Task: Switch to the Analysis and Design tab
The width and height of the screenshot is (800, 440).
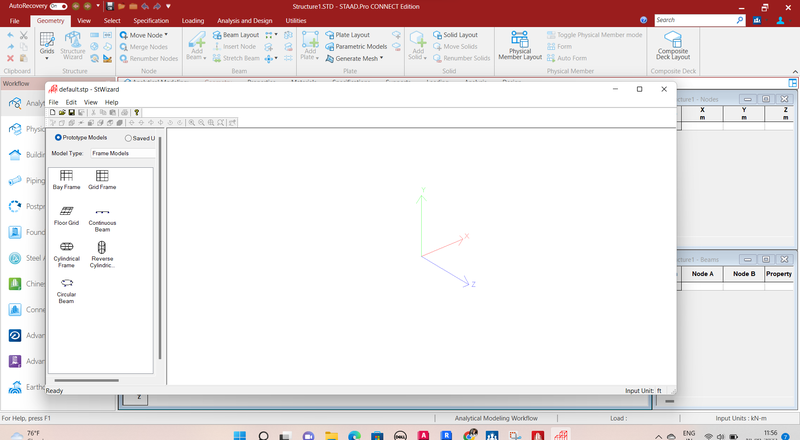Action: tap(244, 21)
